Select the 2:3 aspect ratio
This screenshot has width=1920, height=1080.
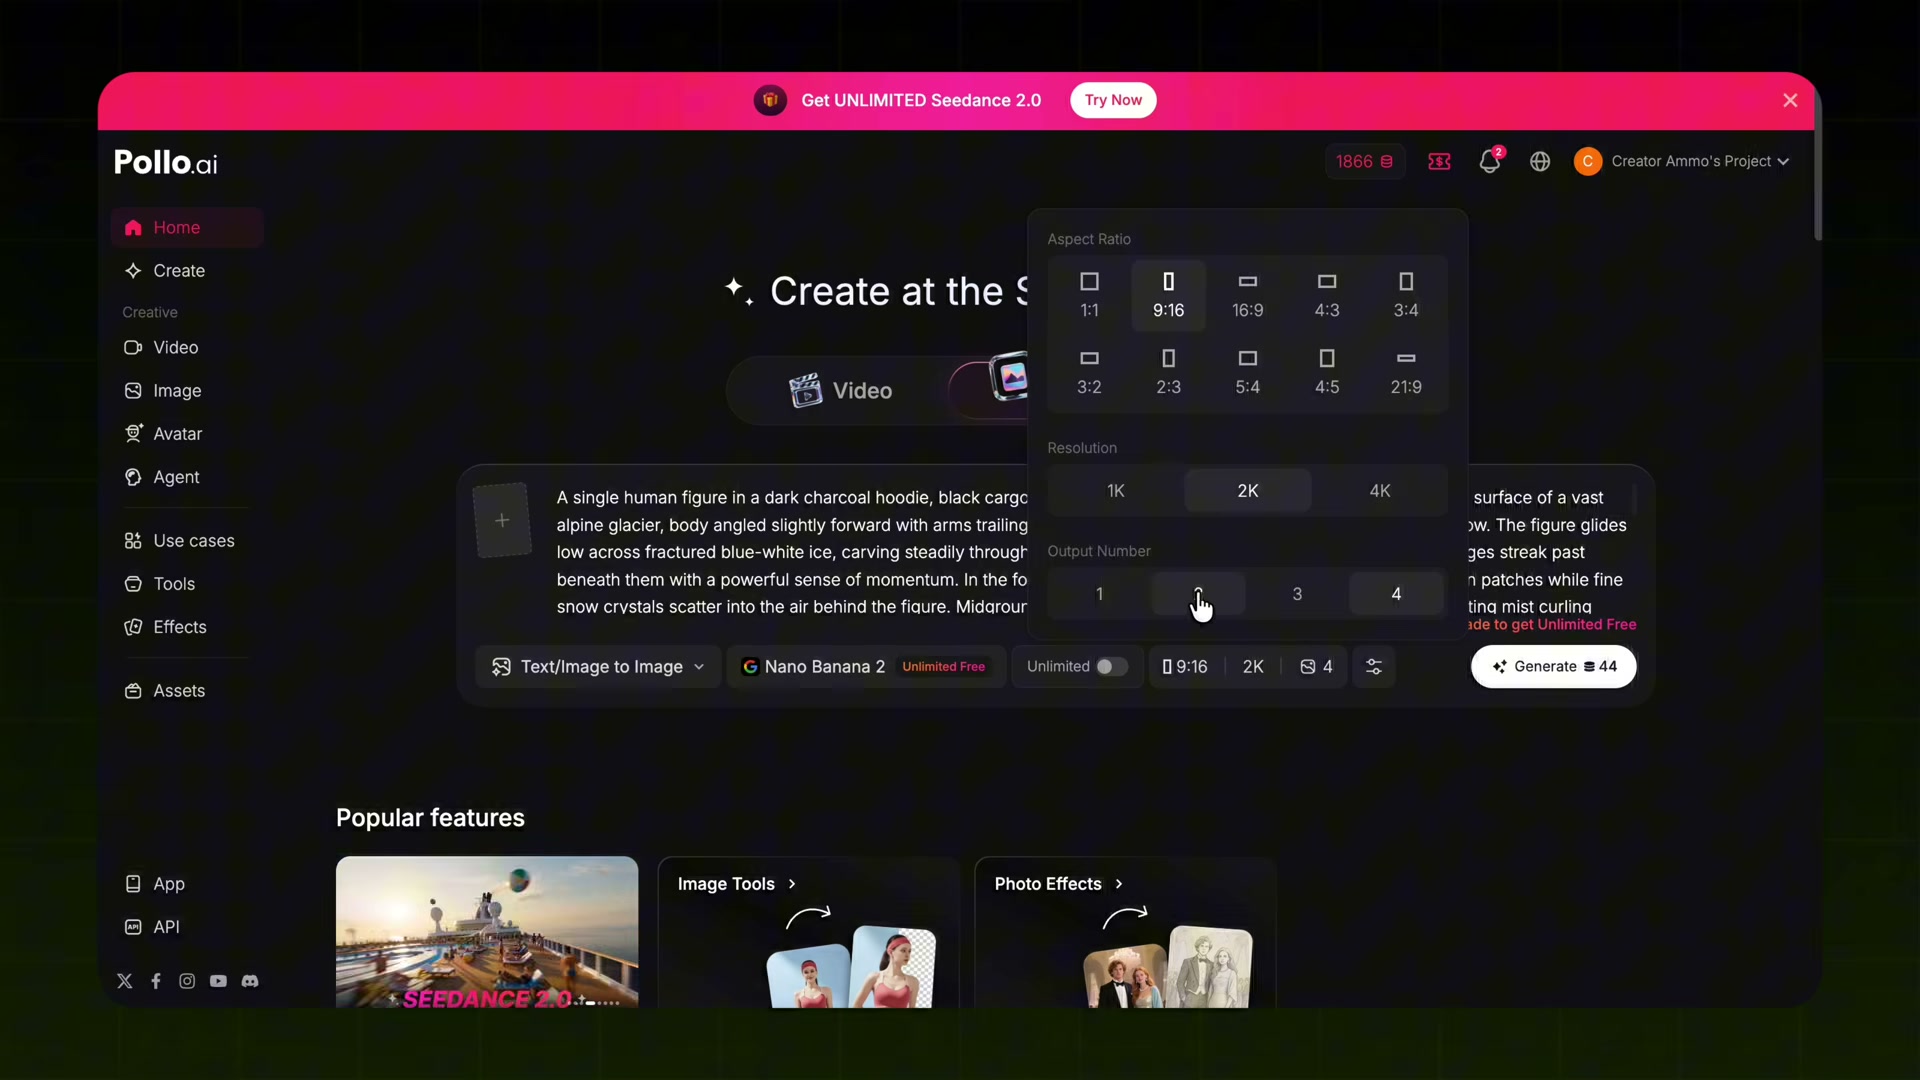(1168, 372)
